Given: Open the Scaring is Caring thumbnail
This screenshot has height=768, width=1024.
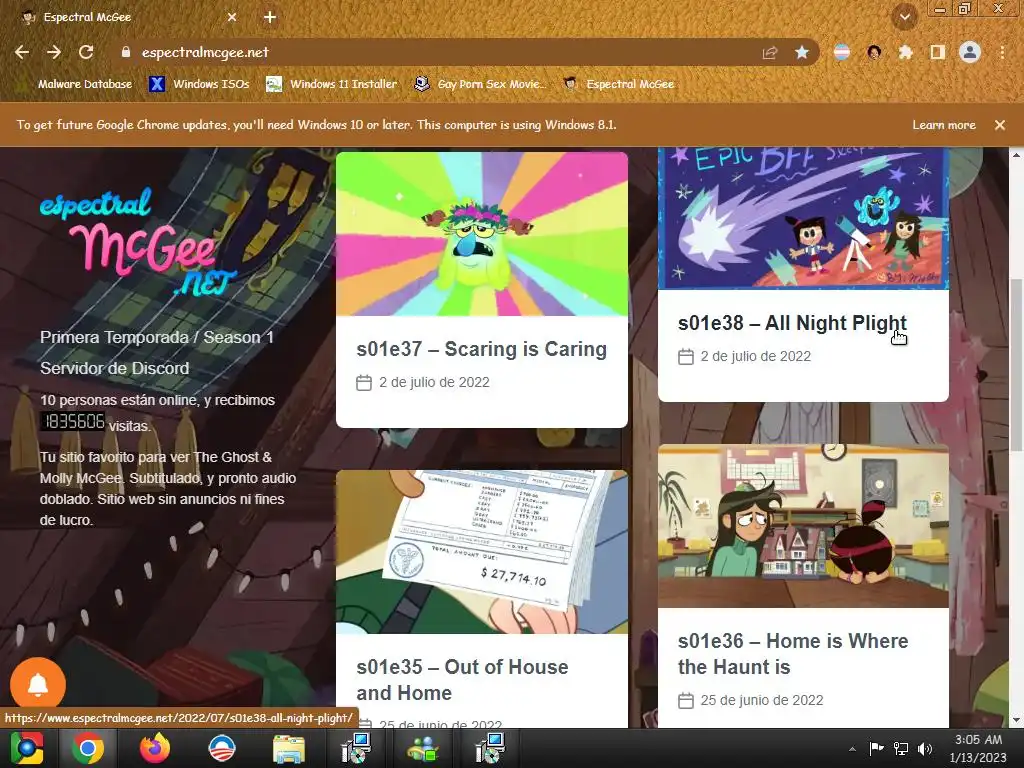Looking at the screenshot, I should pos(482,234).
